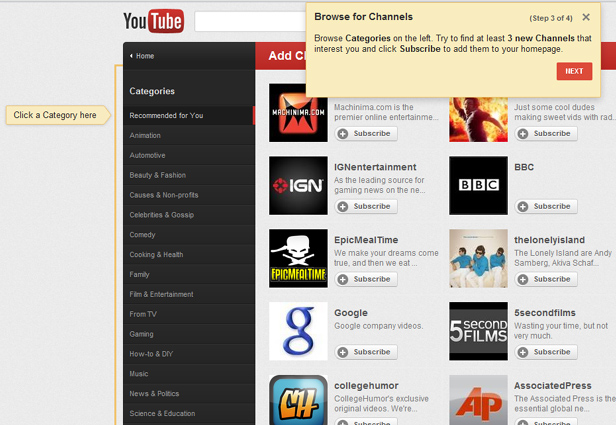Go back via the Home link
616x425 pixels.
coord(142,56)
